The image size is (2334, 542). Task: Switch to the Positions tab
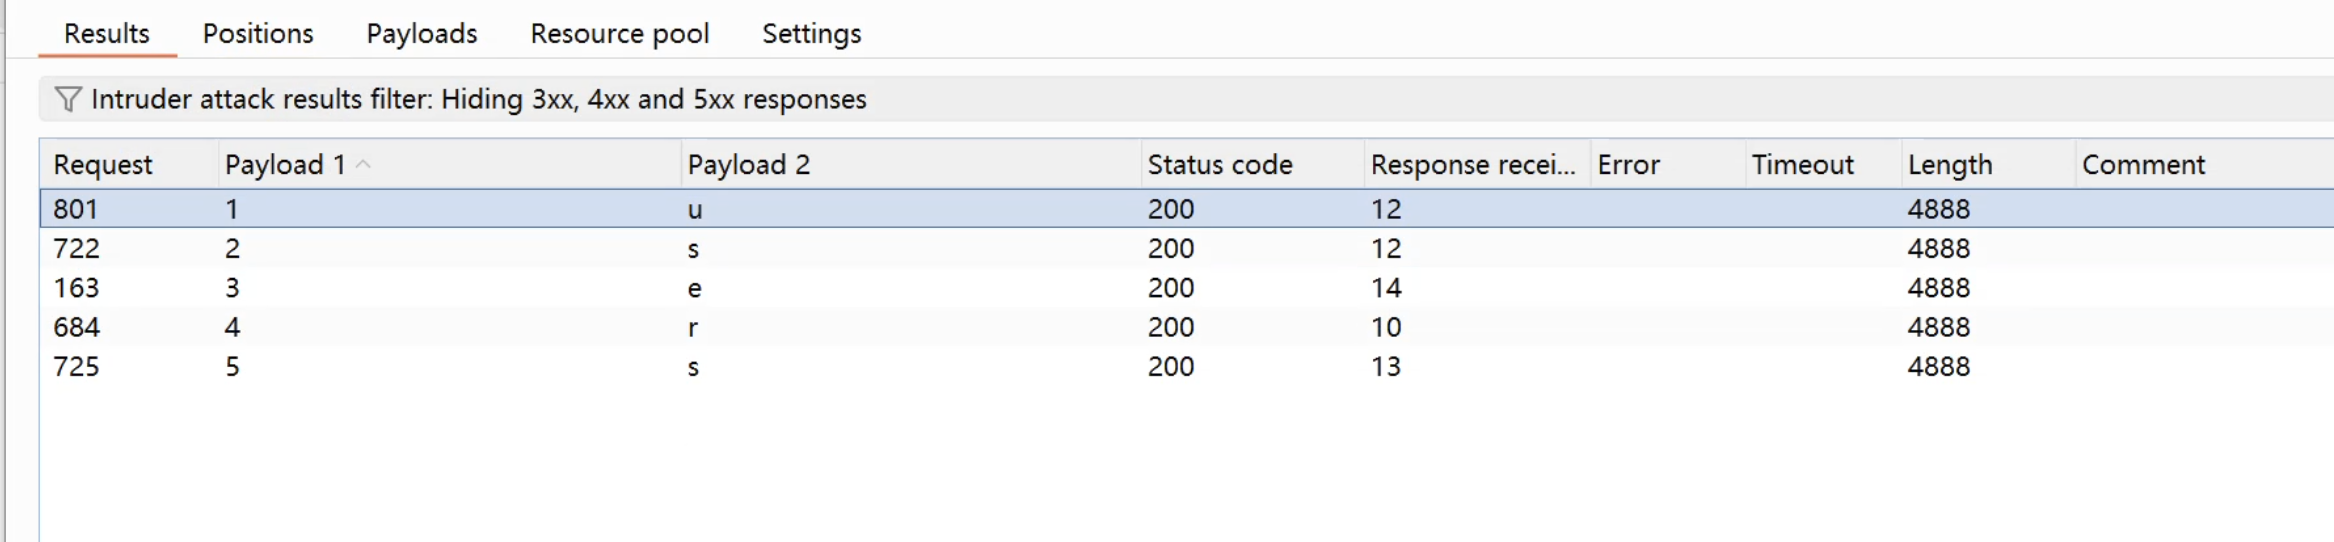(x=258, y=34)
